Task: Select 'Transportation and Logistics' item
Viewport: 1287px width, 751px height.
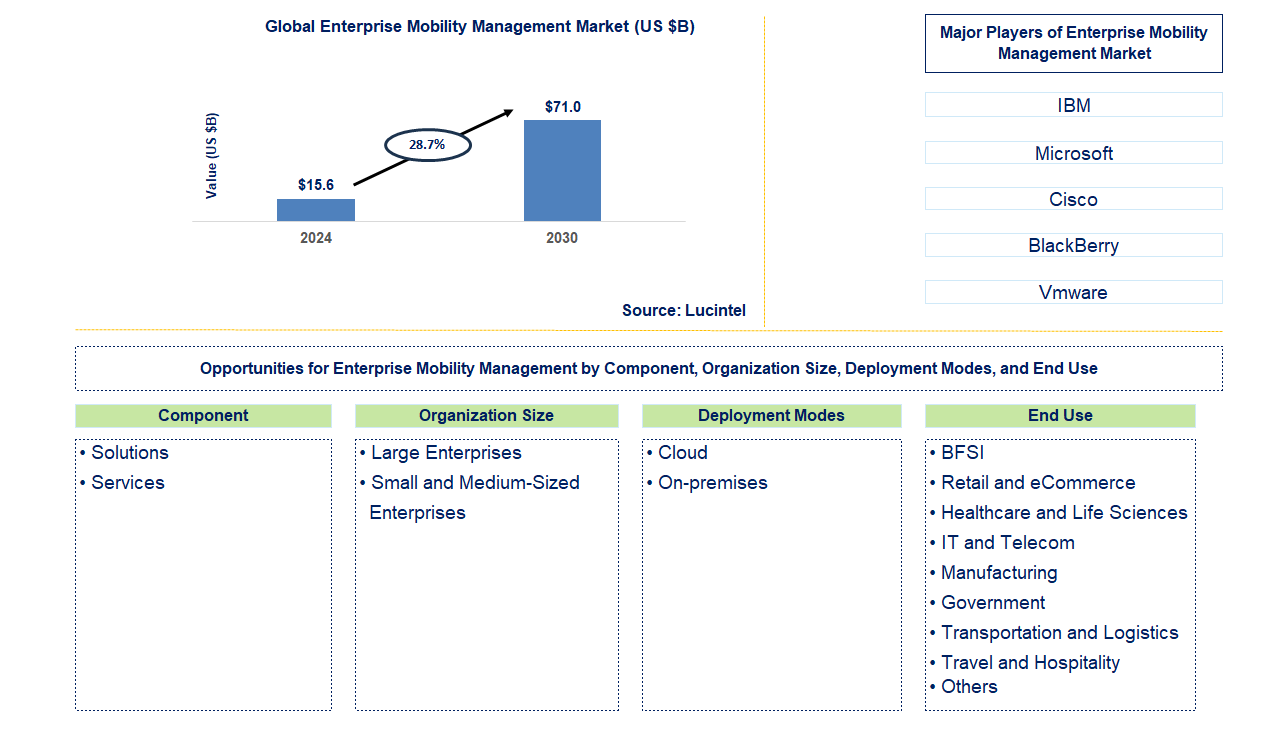Action: (x=1054, y=633)
